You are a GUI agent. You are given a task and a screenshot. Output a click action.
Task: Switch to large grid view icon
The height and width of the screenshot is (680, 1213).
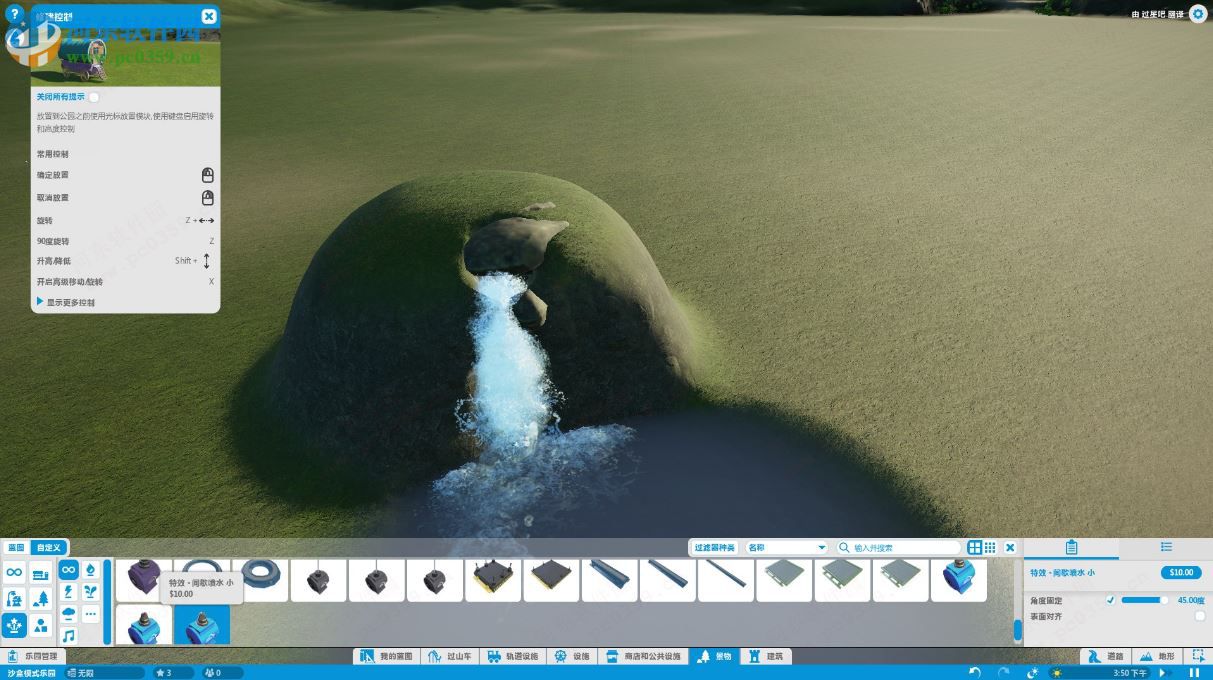(x=974, y=547)
